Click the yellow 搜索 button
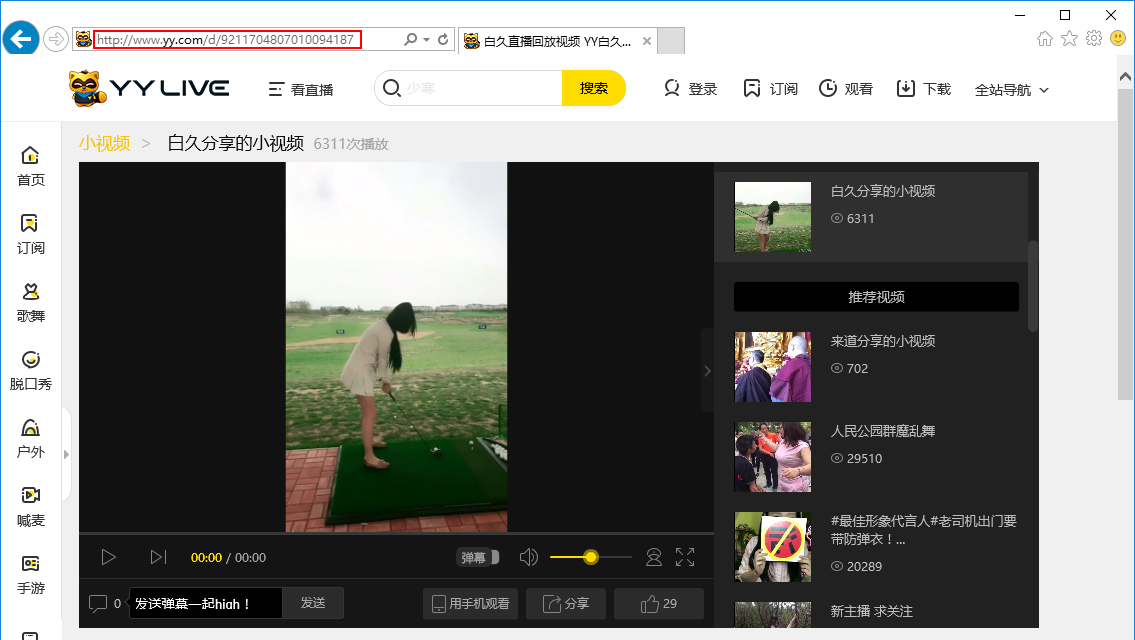 click(593, 88)
